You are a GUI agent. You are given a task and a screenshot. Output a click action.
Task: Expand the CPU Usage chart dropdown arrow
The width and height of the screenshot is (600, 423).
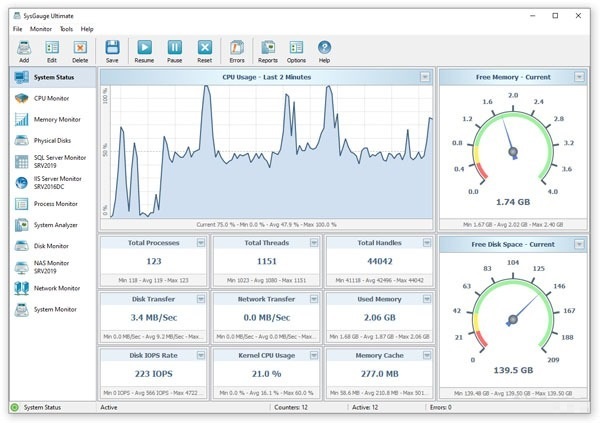(x=425, y=77)
